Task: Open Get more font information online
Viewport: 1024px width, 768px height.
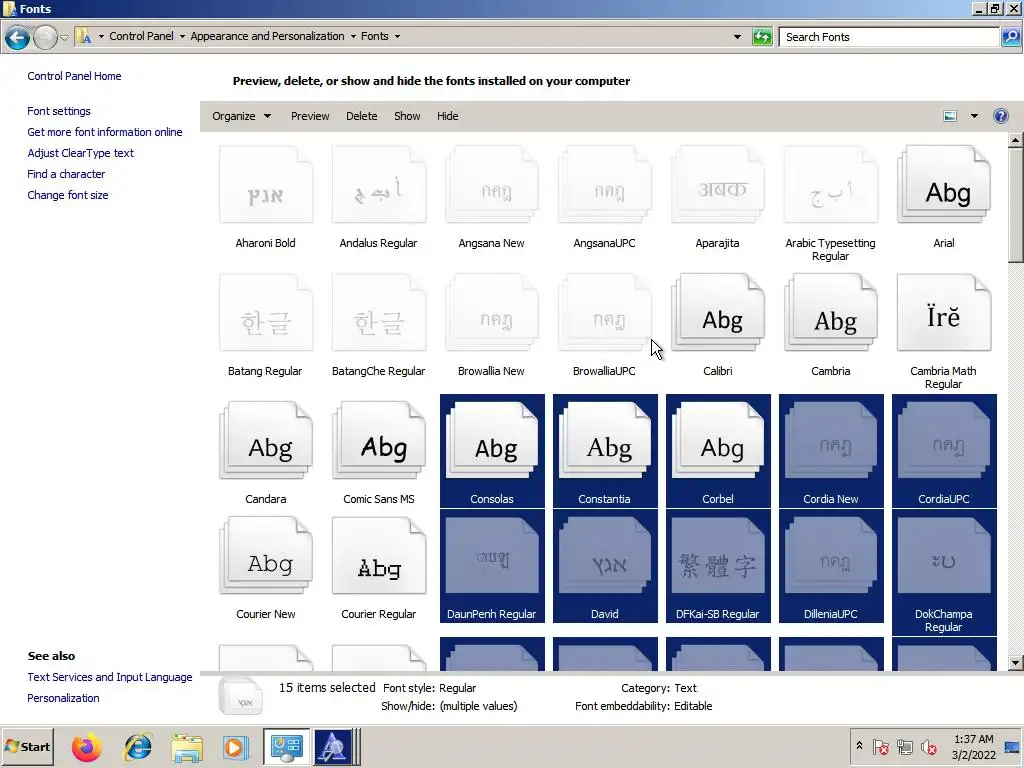Action: tap(105, 132)
